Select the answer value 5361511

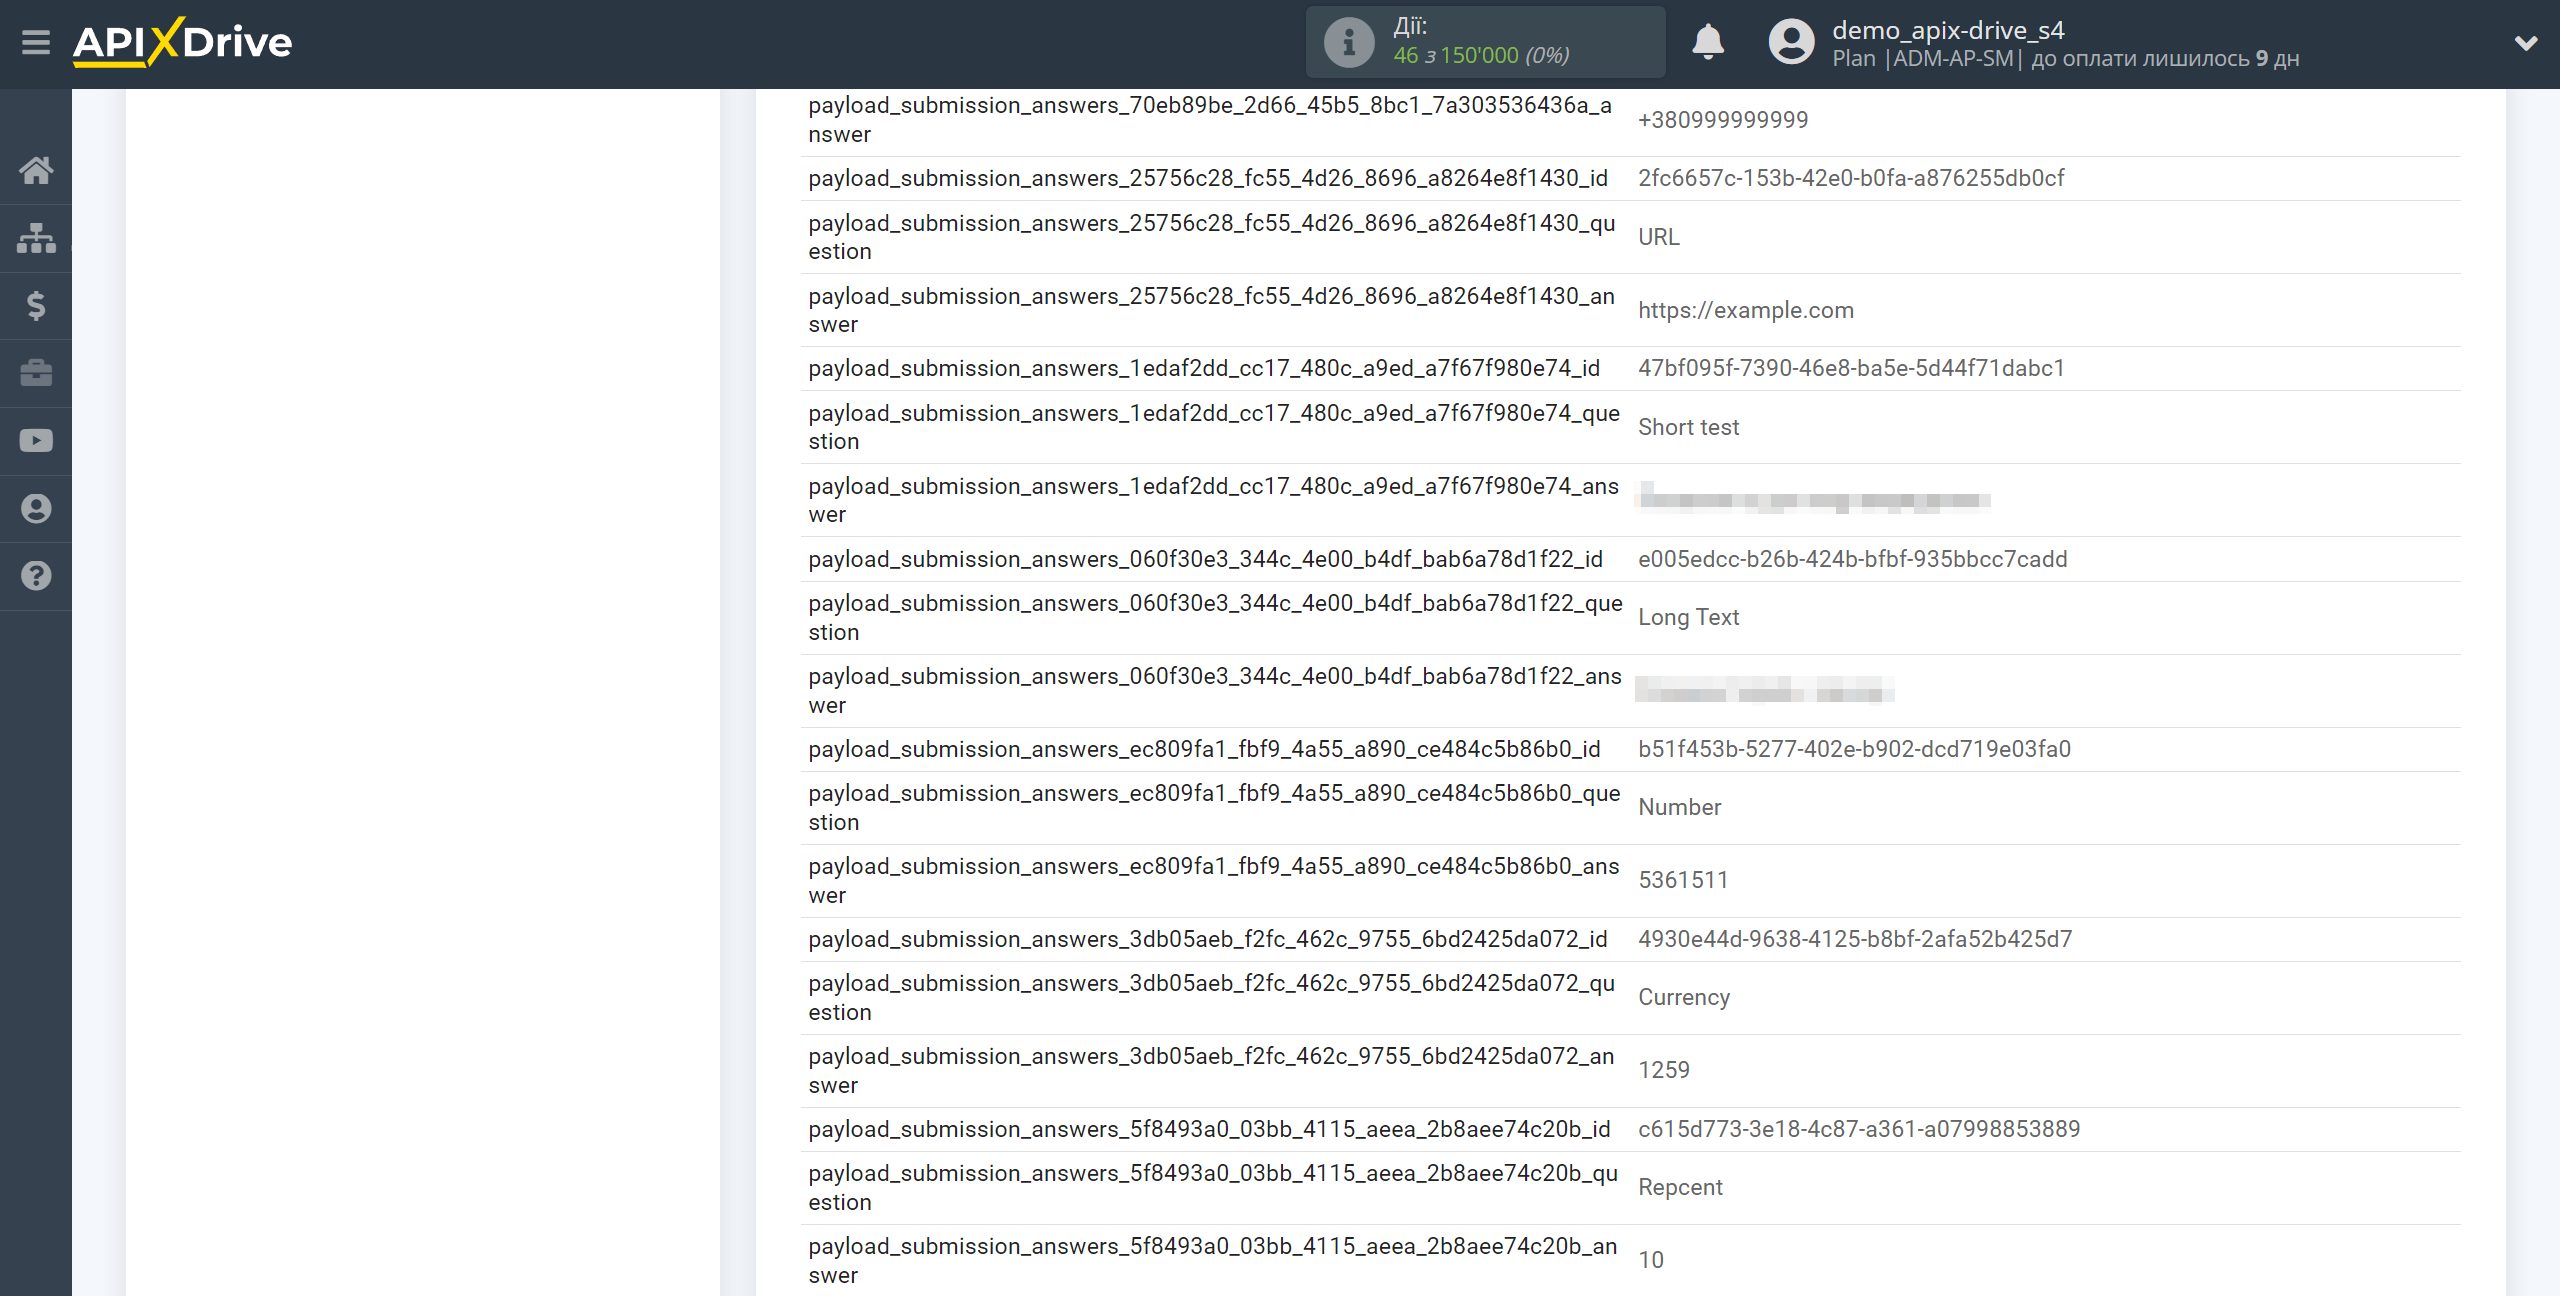point(1682,880)
